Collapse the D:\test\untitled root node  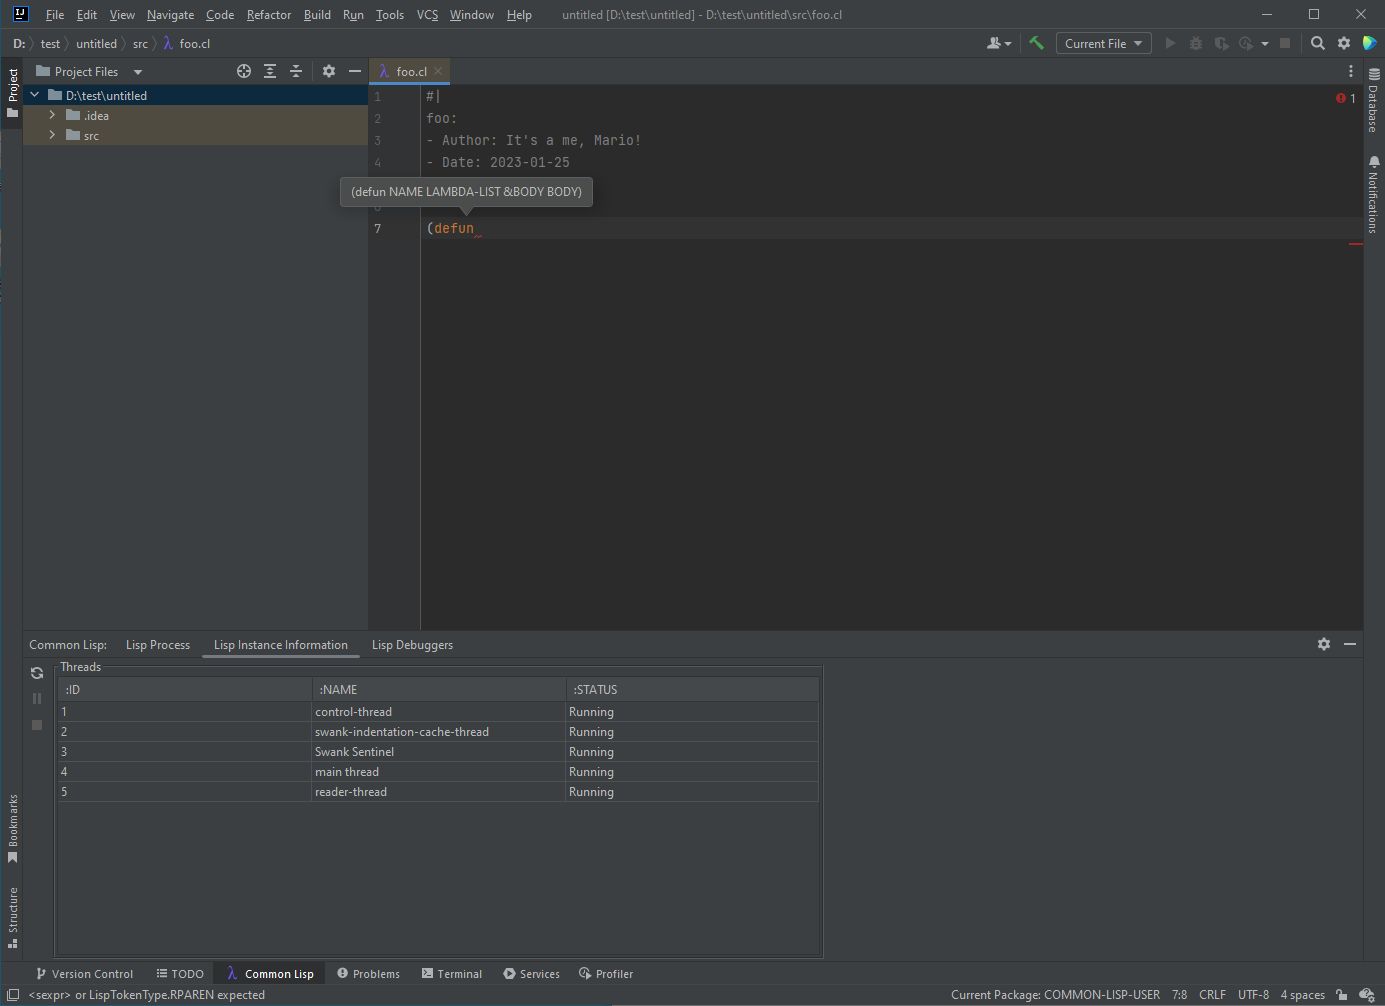(35, 95)
